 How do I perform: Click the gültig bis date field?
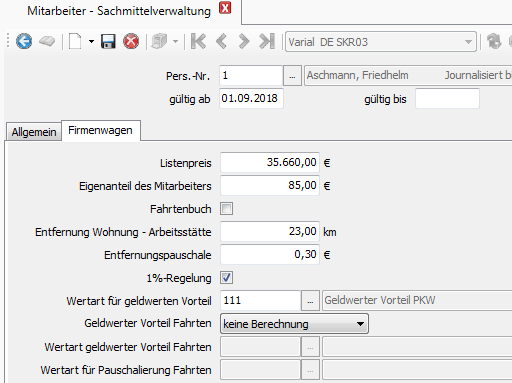click(x=447, y=98)
